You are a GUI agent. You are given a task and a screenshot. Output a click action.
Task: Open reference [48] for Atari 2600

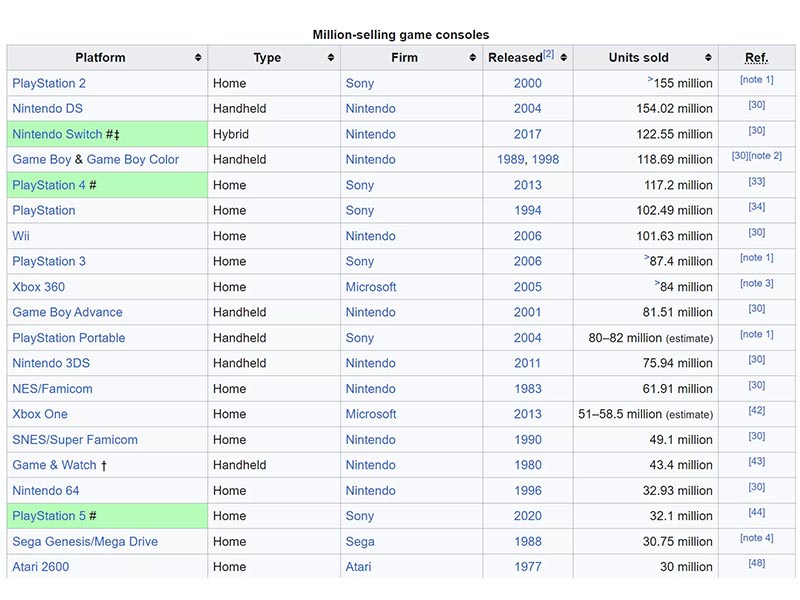coord(757,563)
